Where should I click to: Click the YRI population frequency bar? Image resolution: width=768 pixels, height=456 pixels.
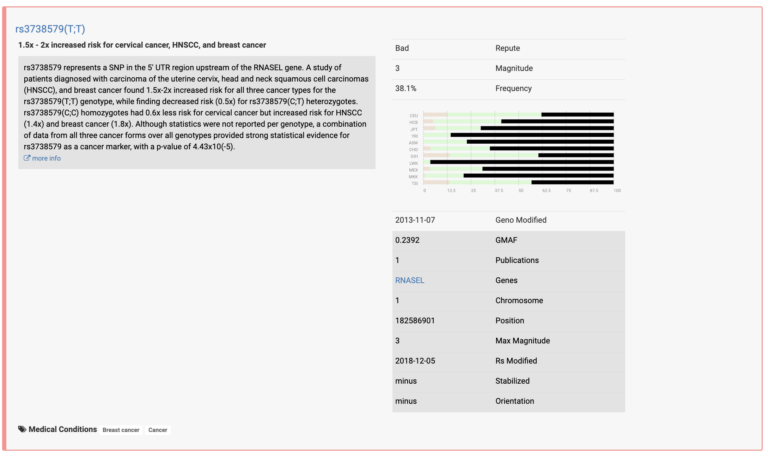[518, 135]
